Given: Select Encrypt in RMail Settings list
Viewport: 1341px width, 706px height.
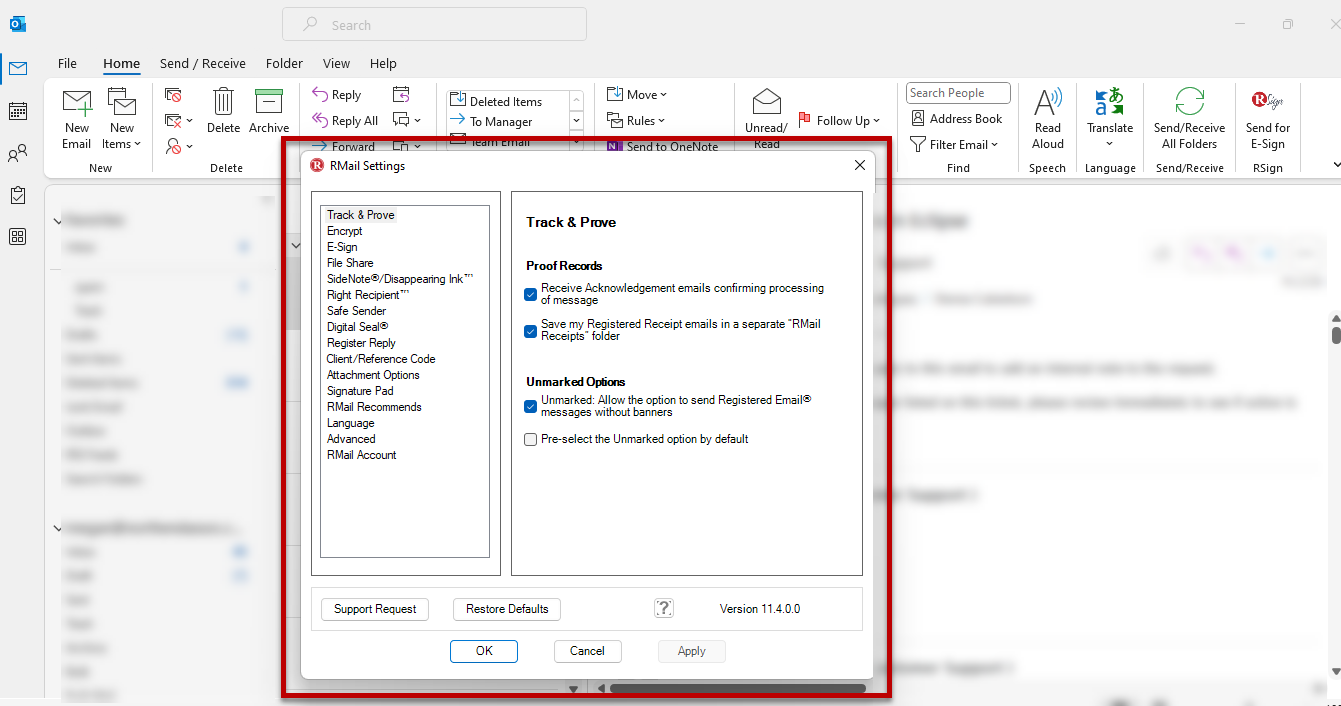Looking at the screenshot, I should point(344,231).
